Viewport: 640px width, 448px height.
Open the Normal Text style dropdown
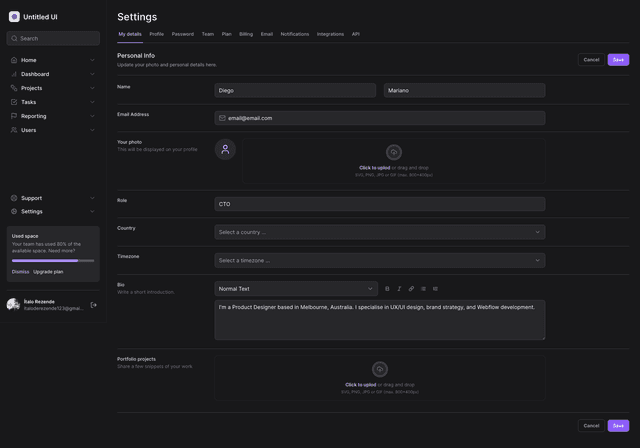pyautogui.click(x=296, y=289)
